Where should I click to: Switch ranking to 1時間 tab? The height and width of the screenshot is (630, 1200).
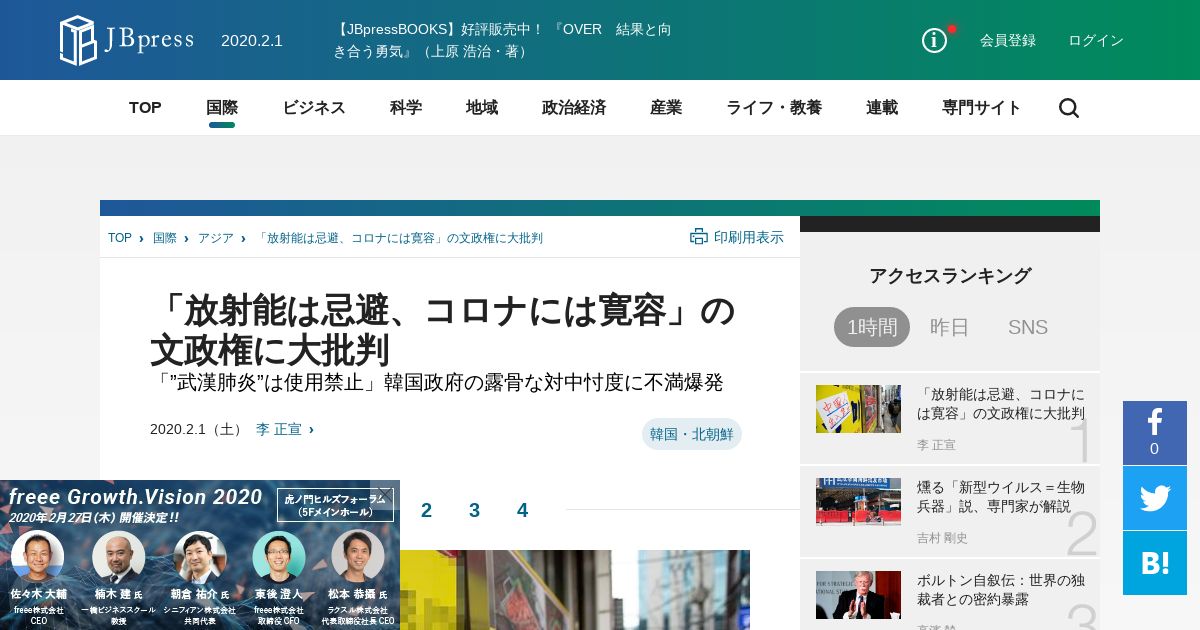tap(872, 327)
